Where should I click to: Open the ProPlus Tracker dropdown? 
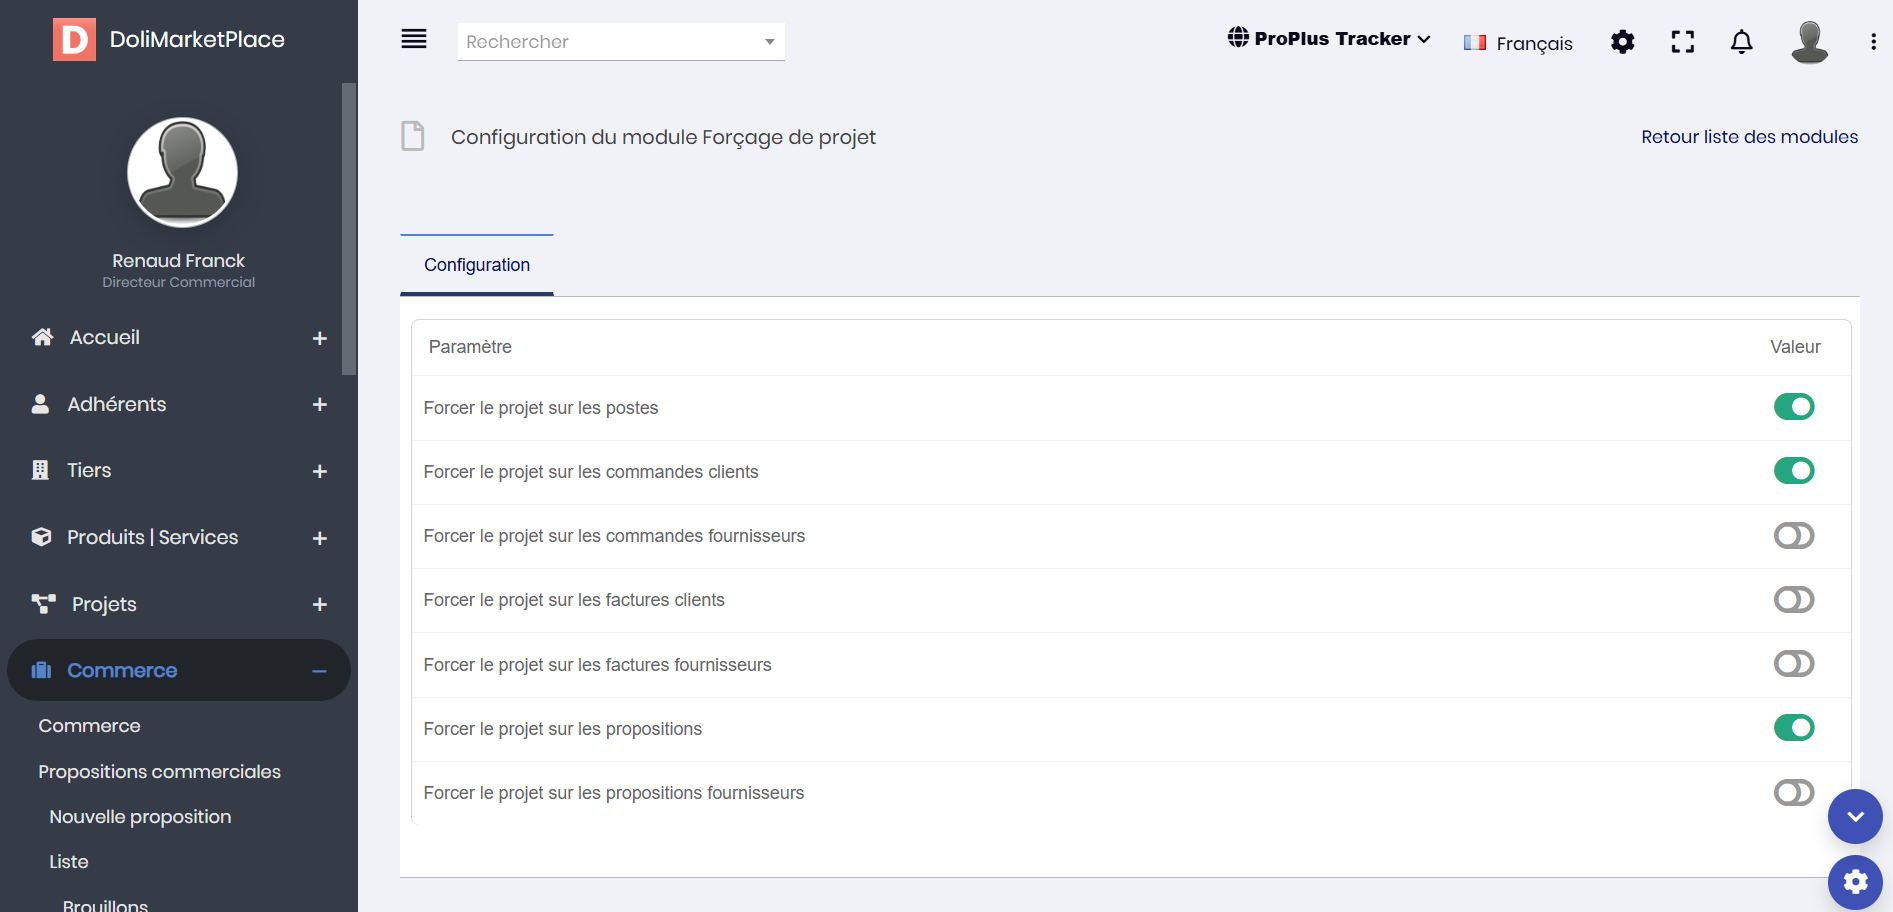pos(1329,39)
